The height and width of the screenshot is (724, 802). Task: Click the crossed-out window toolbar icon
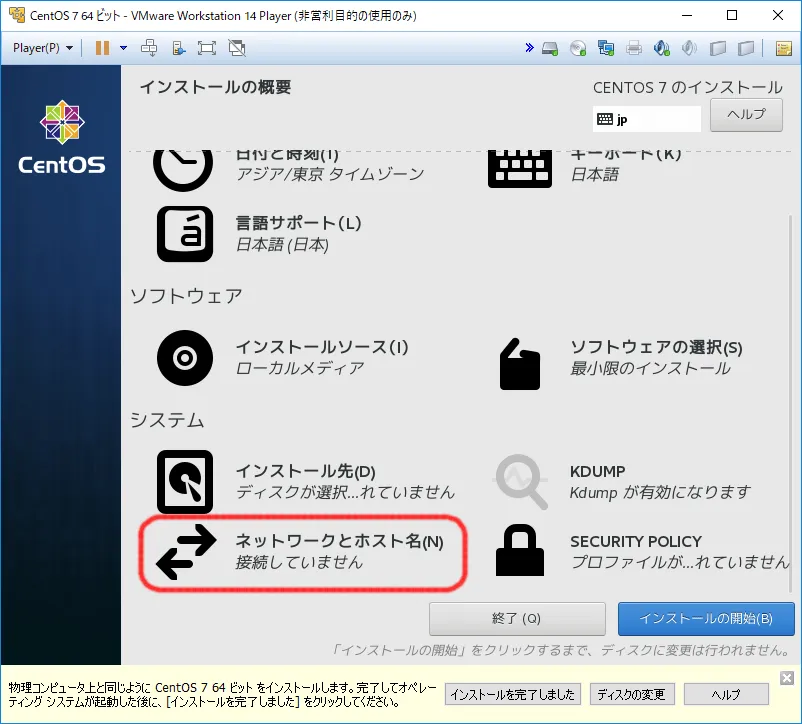237,48
